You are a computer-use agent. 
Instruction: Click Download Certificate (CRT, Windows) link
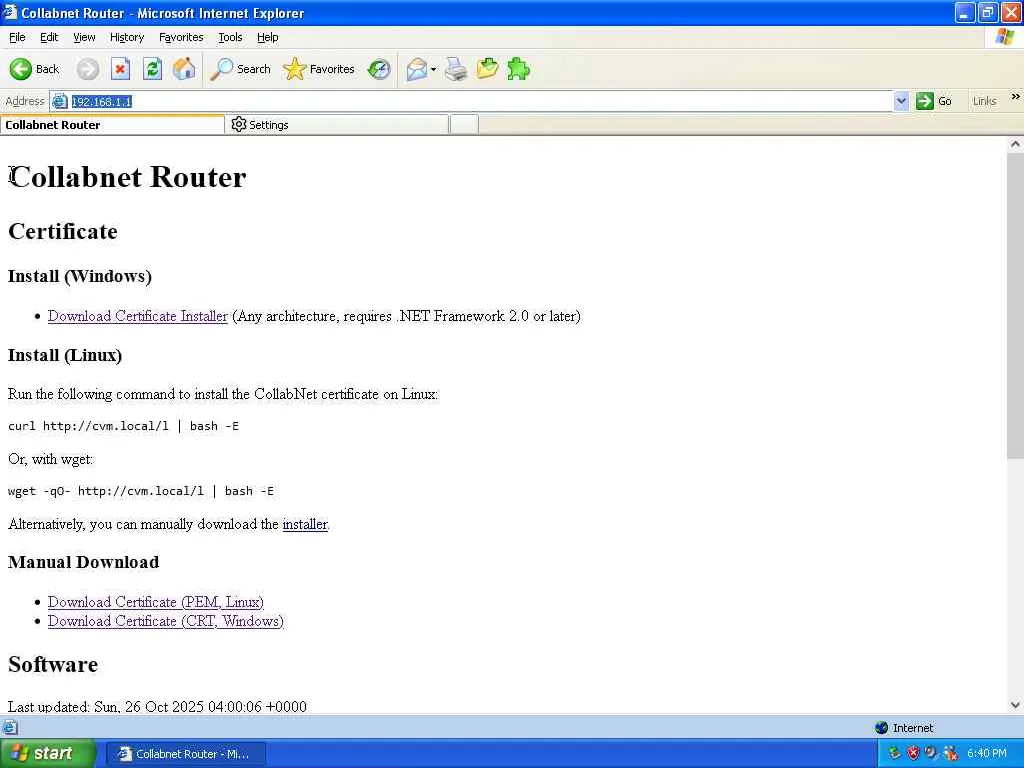(166, 620)
